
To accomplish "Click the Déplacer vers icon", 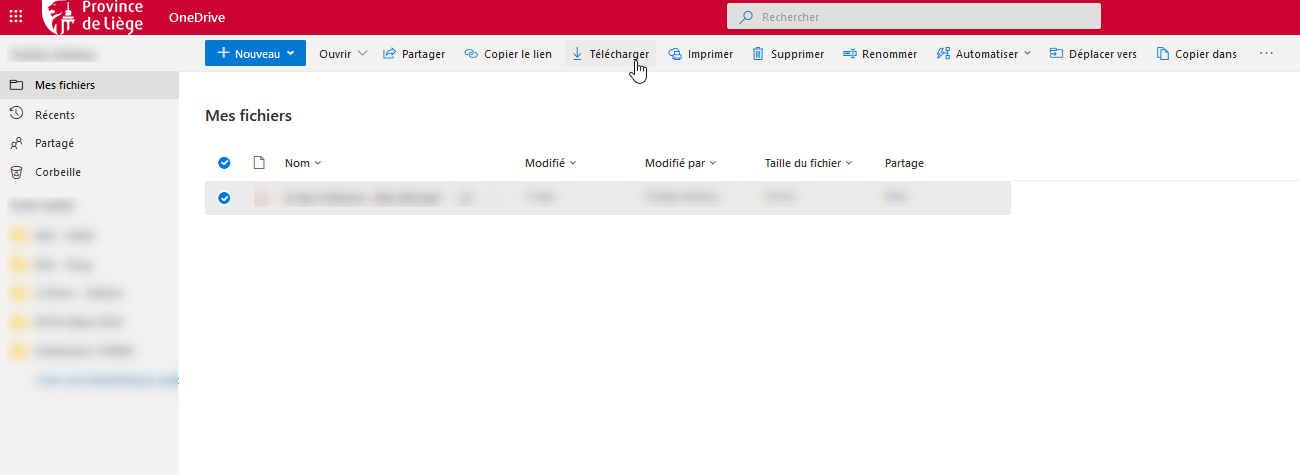I will point(1056,54).
